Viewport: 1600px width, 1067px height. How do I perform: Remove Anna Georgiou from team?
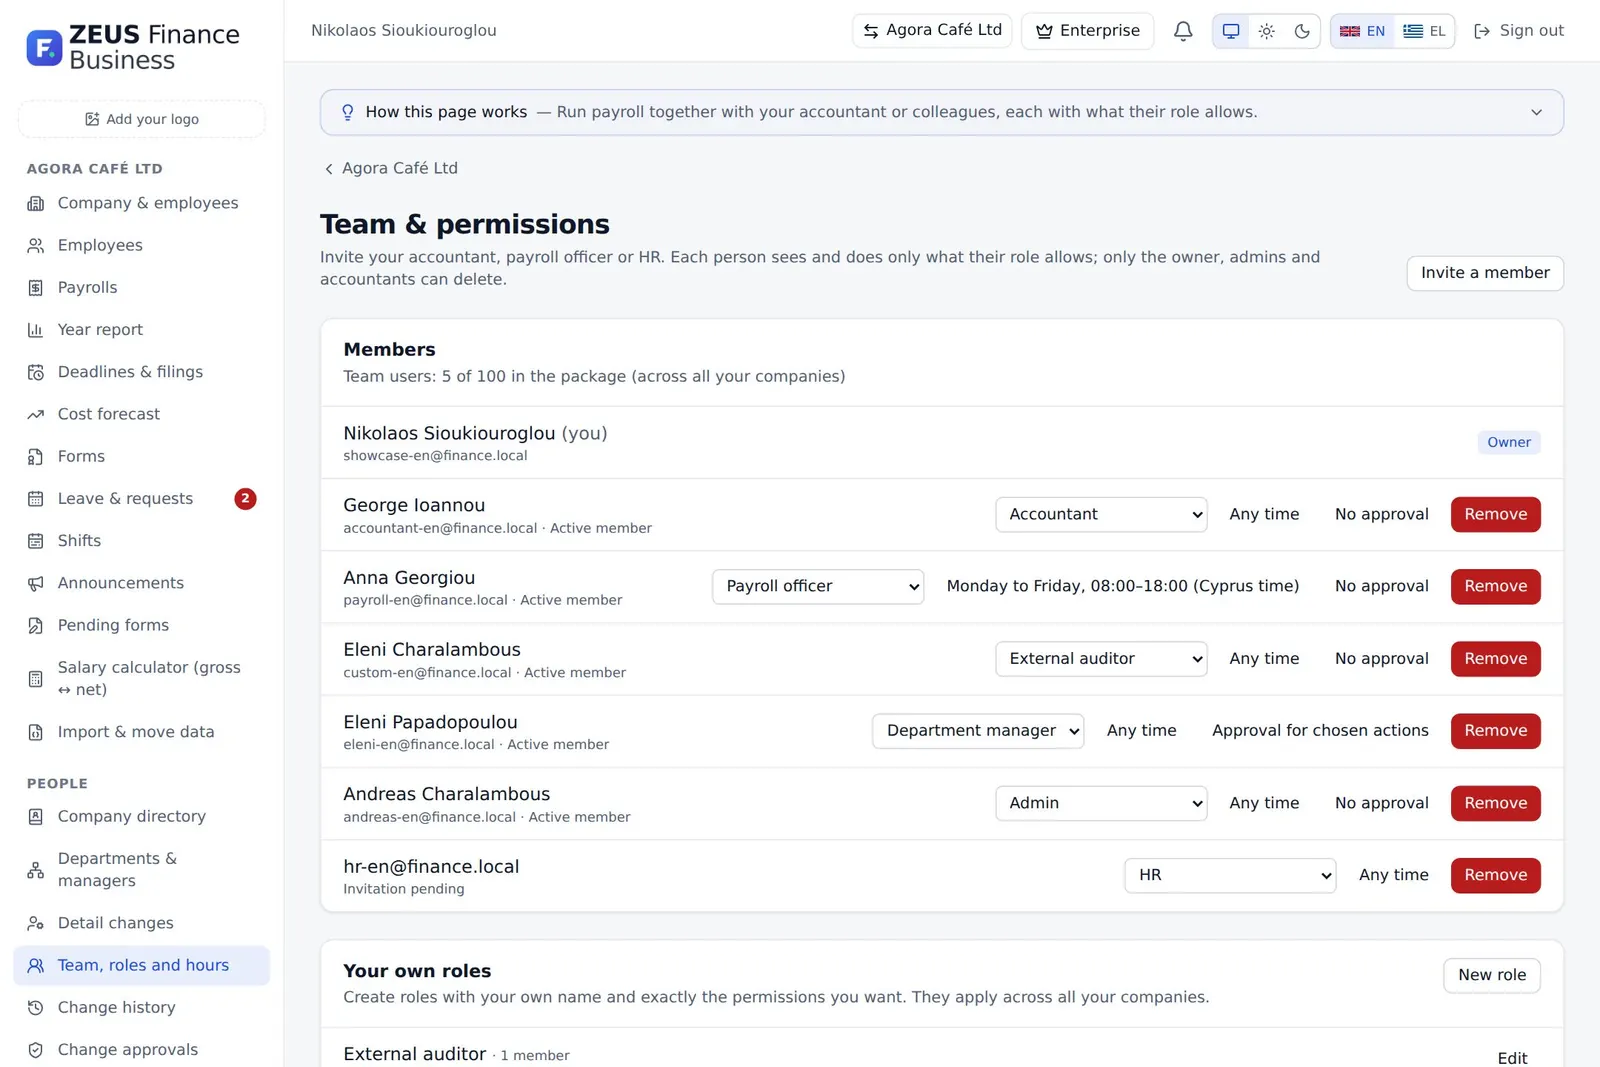click(1495, 586)
